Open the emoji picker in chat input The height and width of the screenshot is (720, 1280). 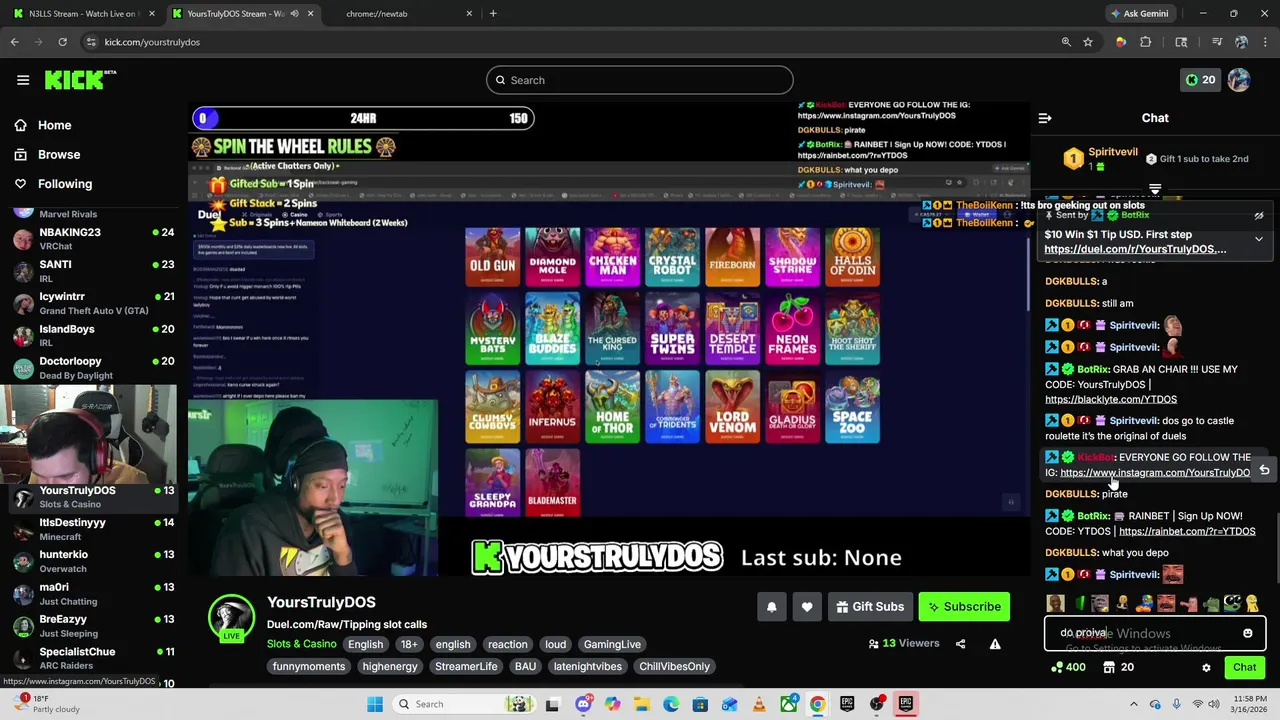[1247, 634]
